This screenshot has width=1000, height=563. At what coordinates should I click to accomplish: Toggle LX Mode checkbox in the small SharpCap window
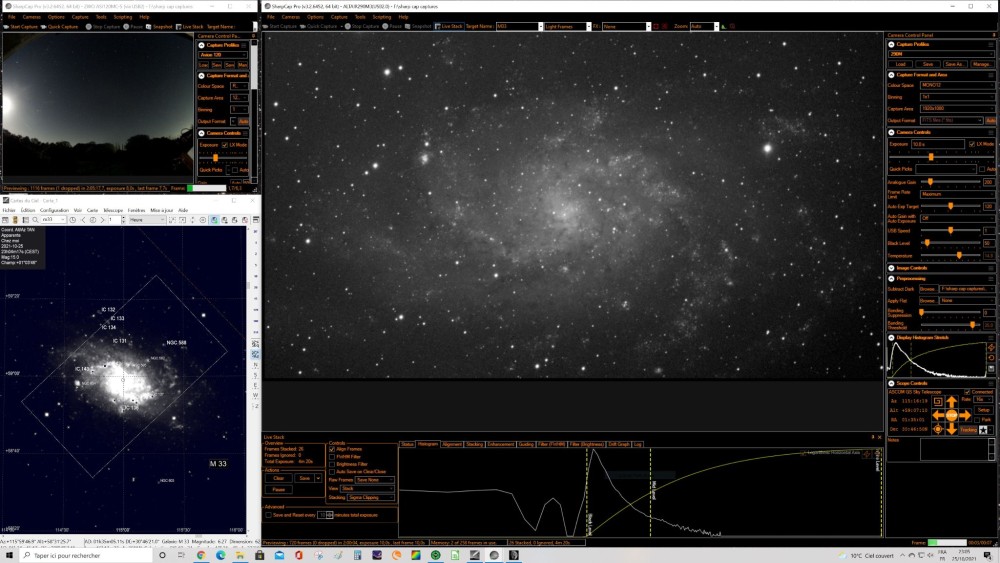coord(224,145)
